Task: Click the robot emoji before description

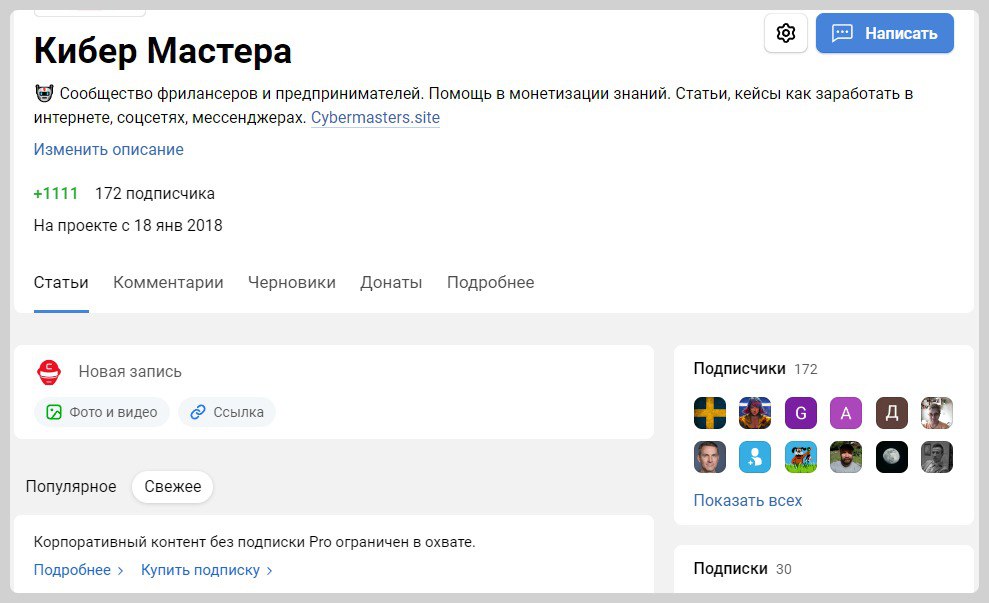Action: [44, 93]
